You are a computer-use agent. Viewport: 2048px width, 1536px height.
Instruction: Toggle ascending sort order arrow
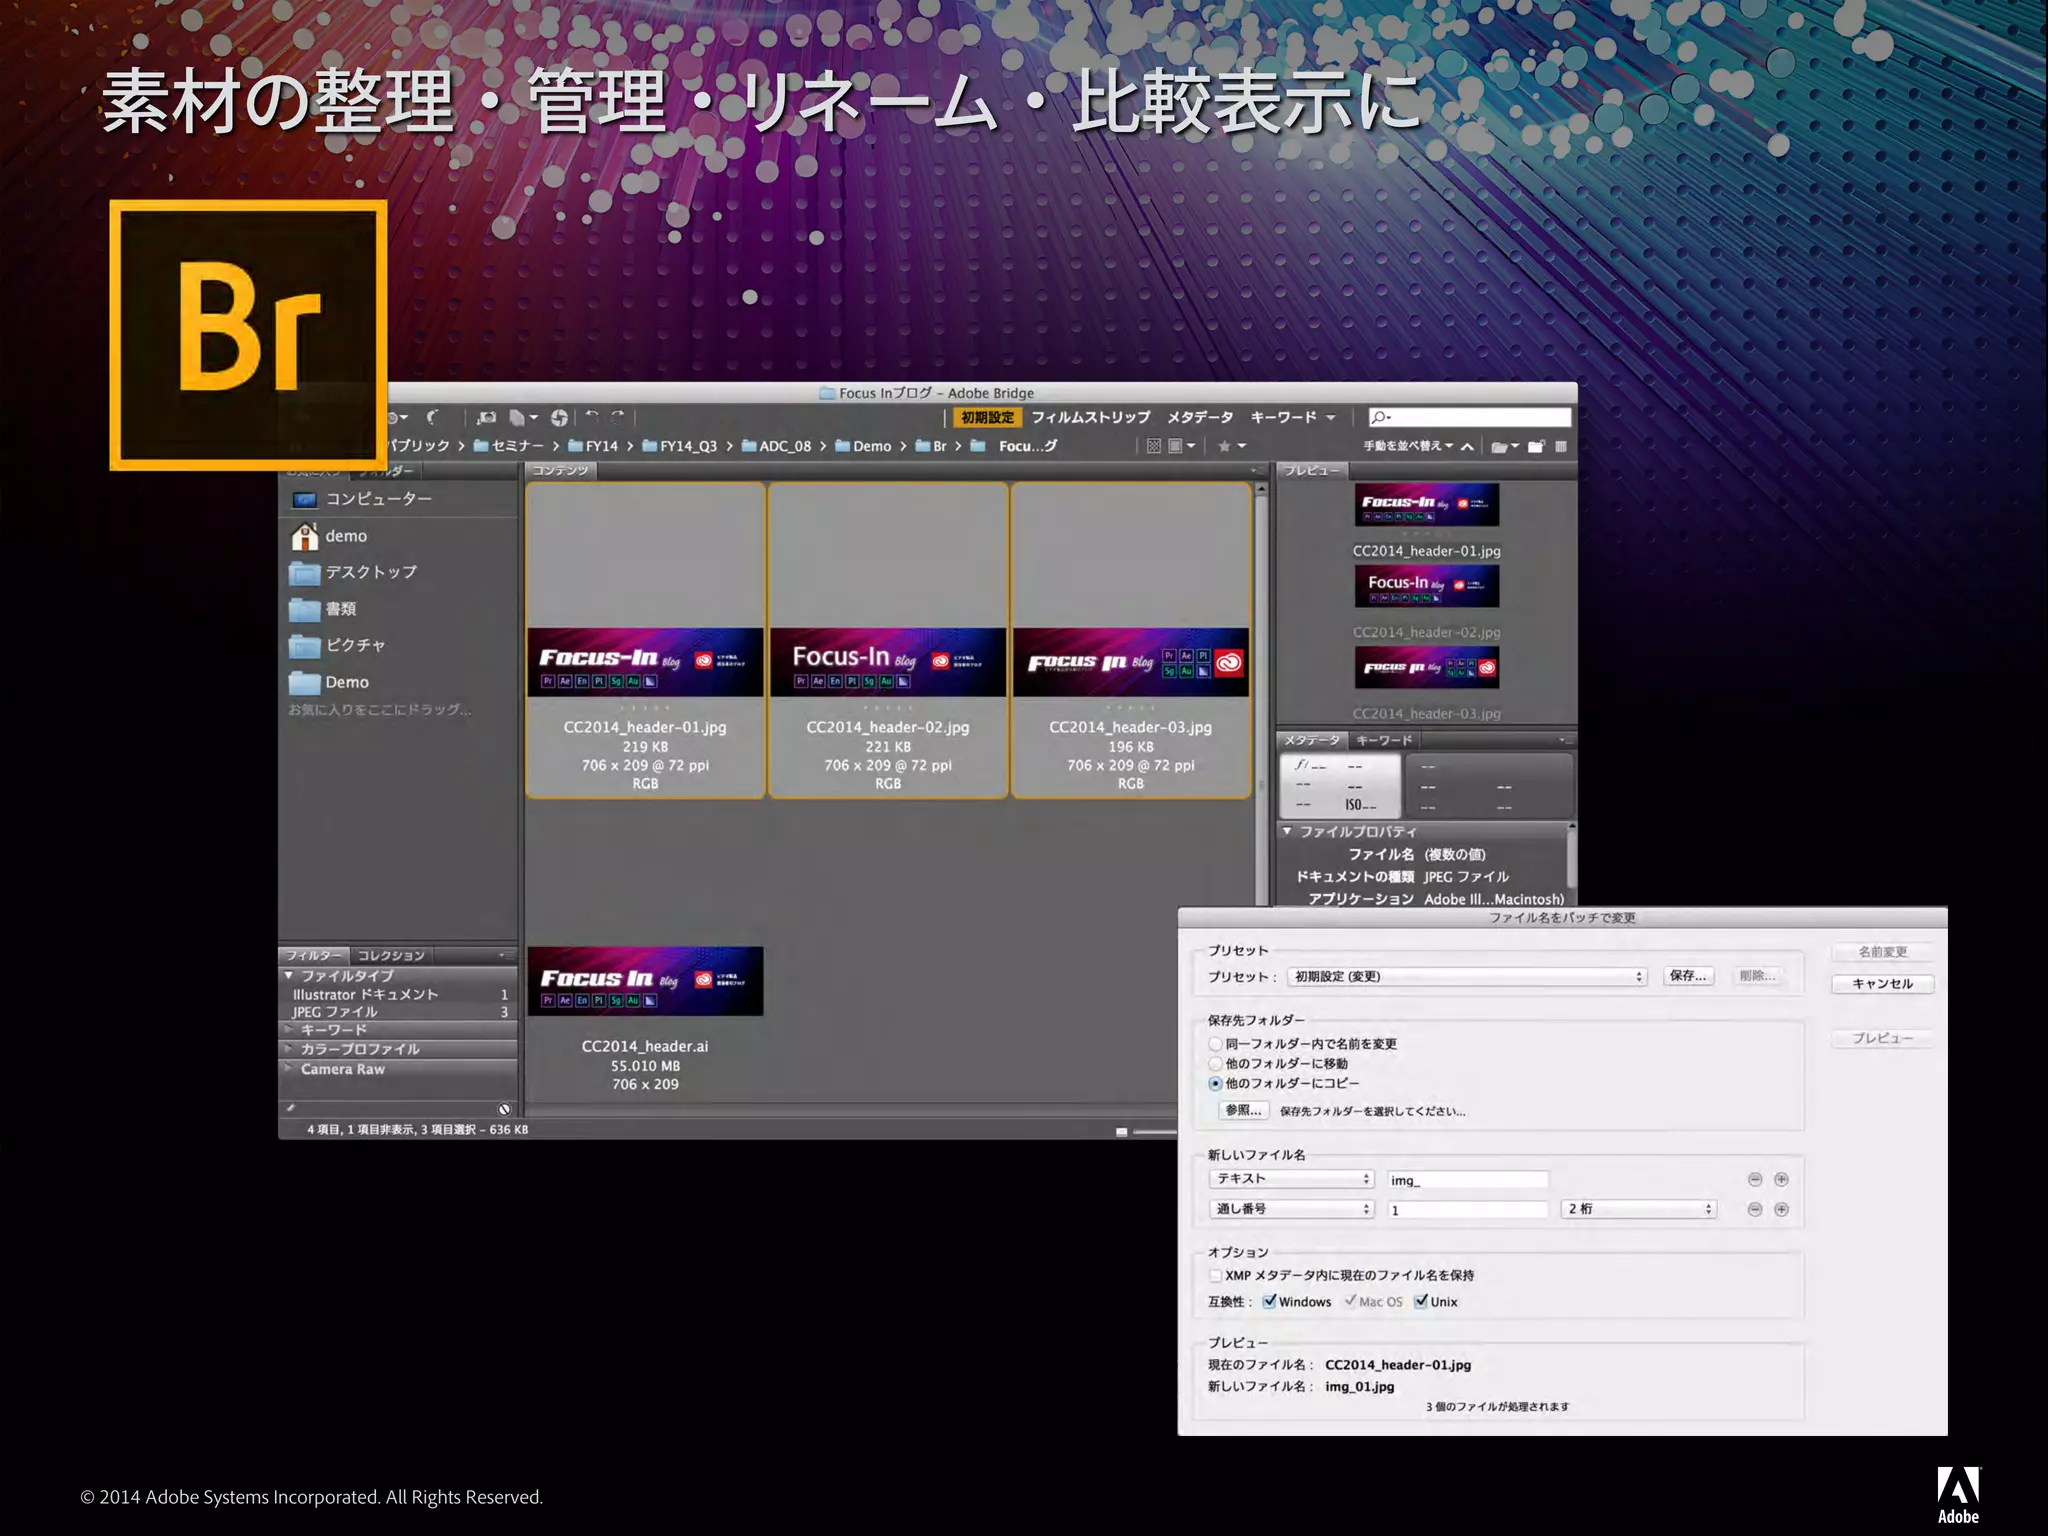(1467, 446)
